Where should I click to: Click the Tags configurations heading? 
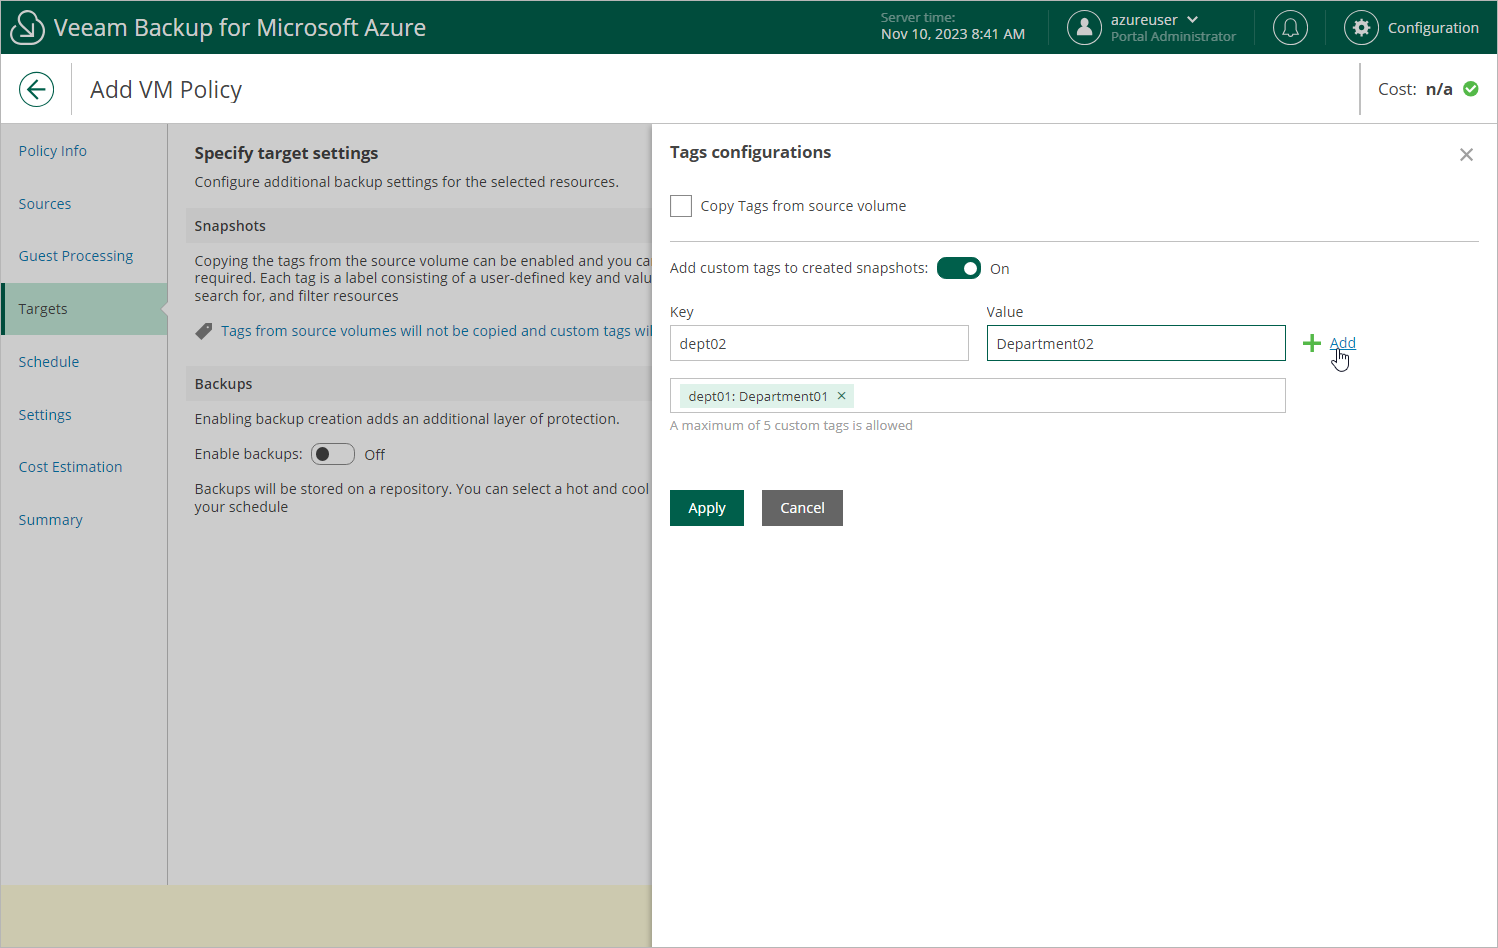pos(750,152)
